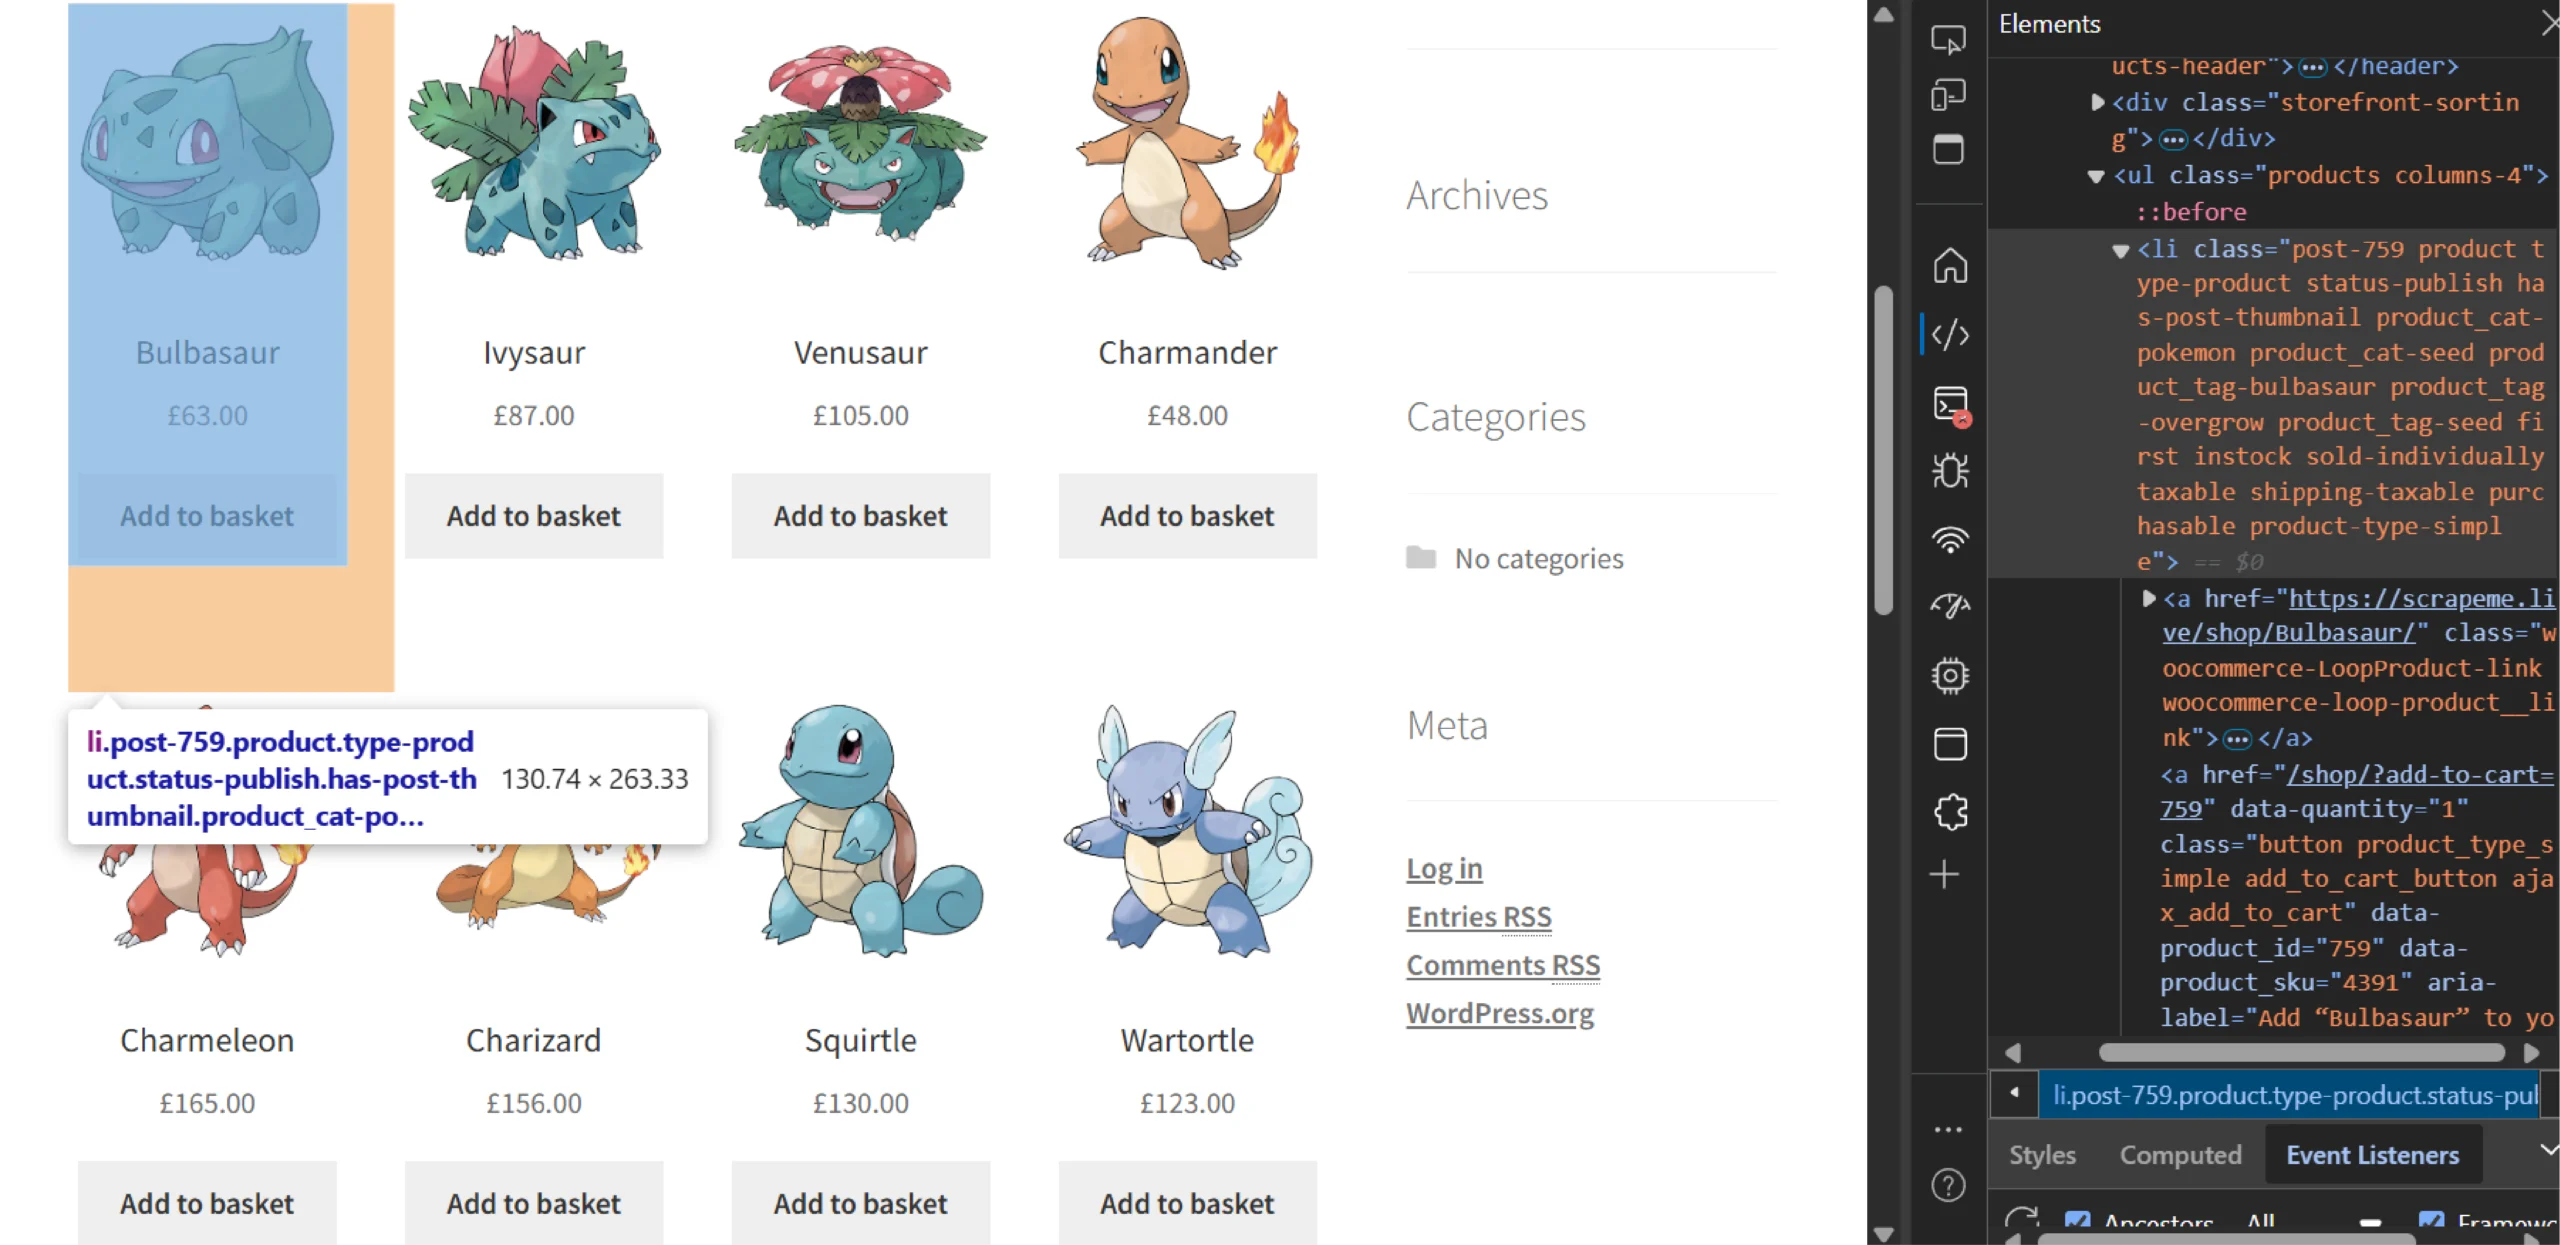Image resolution: width=2560 pixels, height=1245 pixels.
Task: Add Venusaur to basket
Action: click(860, 516)
